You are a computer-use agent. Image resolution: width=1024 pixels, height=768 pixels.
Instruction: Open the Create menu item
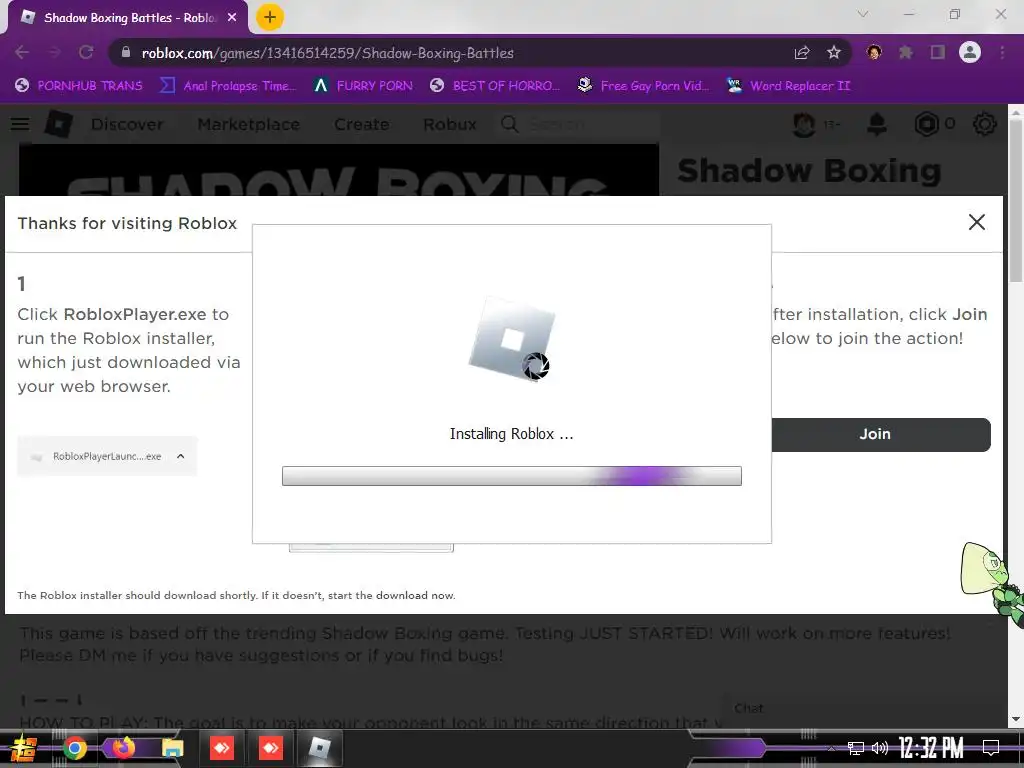point(362,124)
